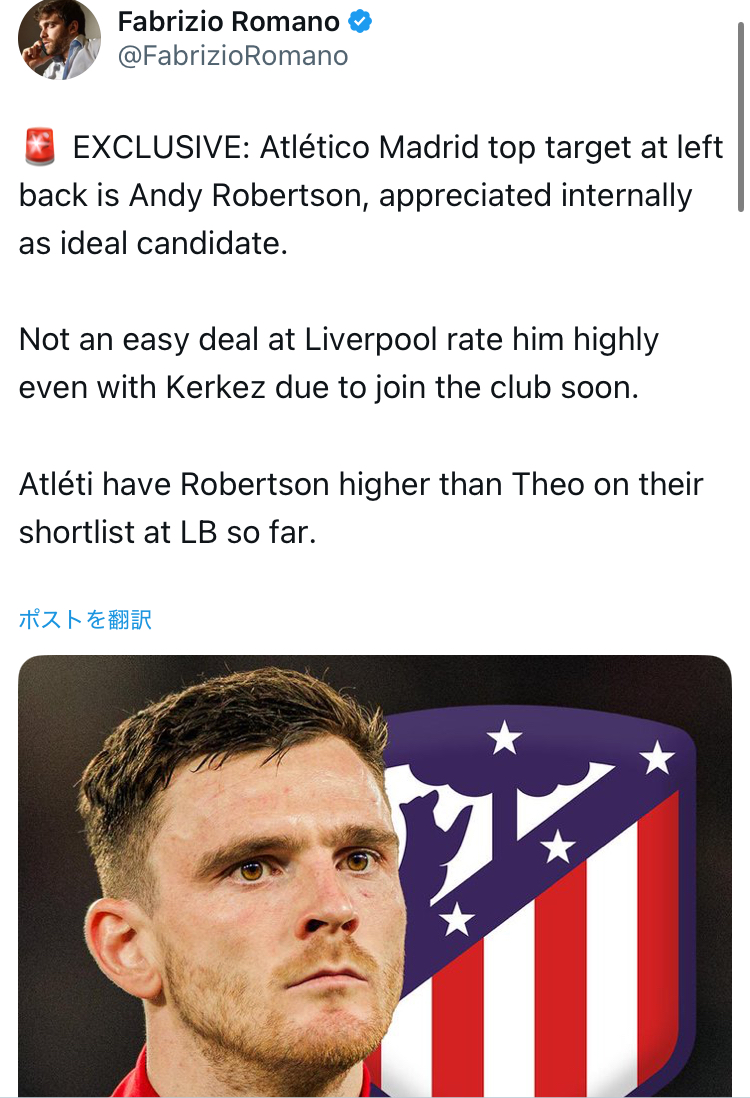Open Fabrizio Romano's profile avatar
Viewport: 750px width, 1098px height.
click(x=59, y=39)
